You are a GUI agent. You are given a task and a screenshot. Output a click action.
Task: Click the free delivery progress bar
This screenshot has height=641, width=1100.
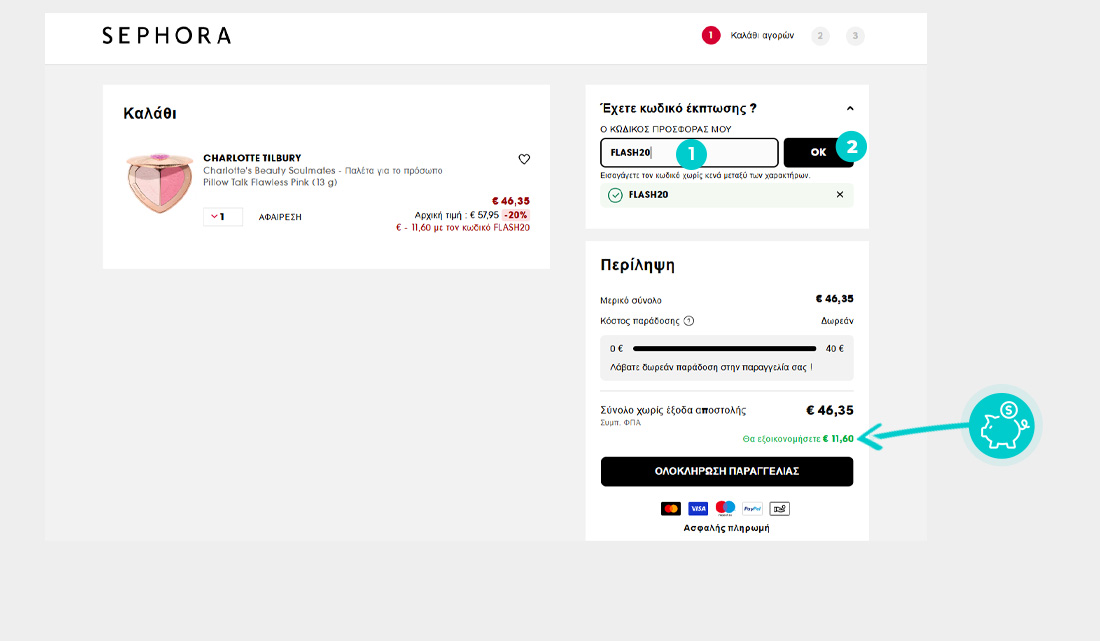point(726,349)
